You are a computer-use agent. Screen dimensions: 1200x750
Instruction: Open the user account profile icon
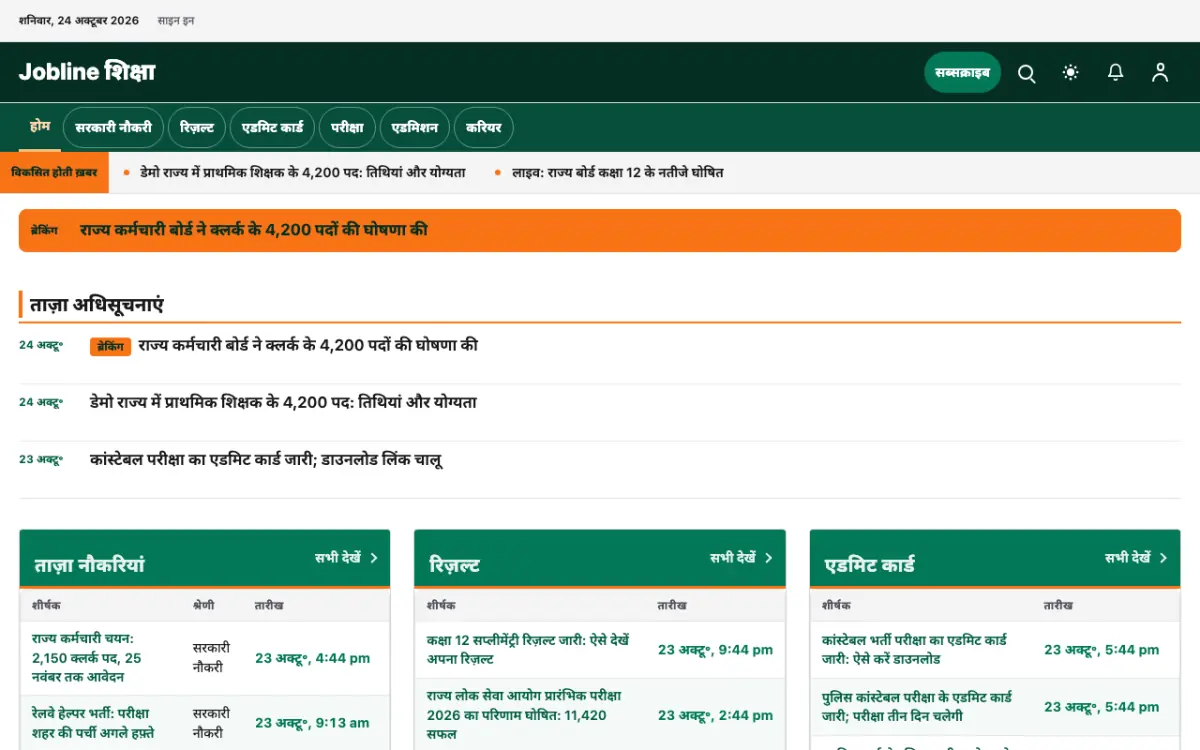coord(1160,73)
